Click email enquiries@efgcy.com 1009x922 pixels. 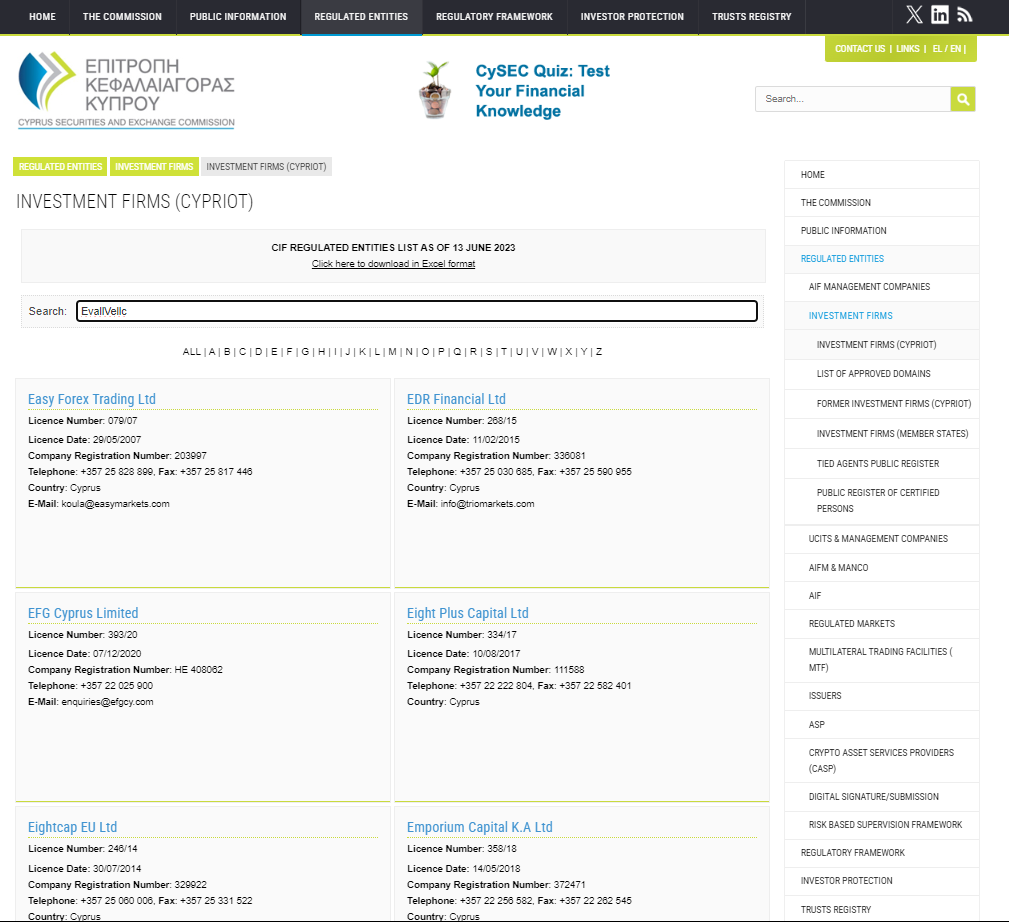tap(107, 702)
